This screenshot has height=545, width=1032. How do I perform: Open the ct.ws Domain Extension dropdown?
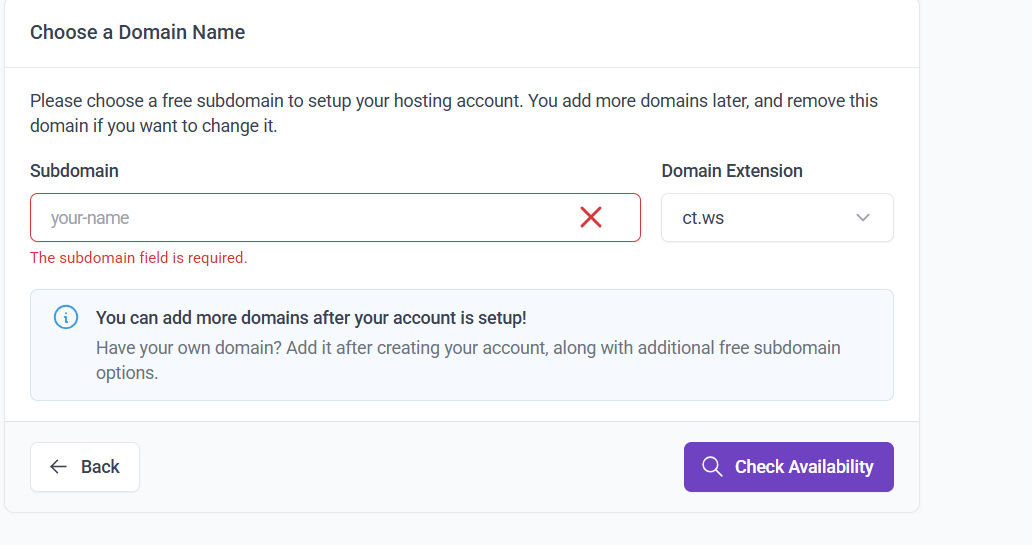coord(776,218)
